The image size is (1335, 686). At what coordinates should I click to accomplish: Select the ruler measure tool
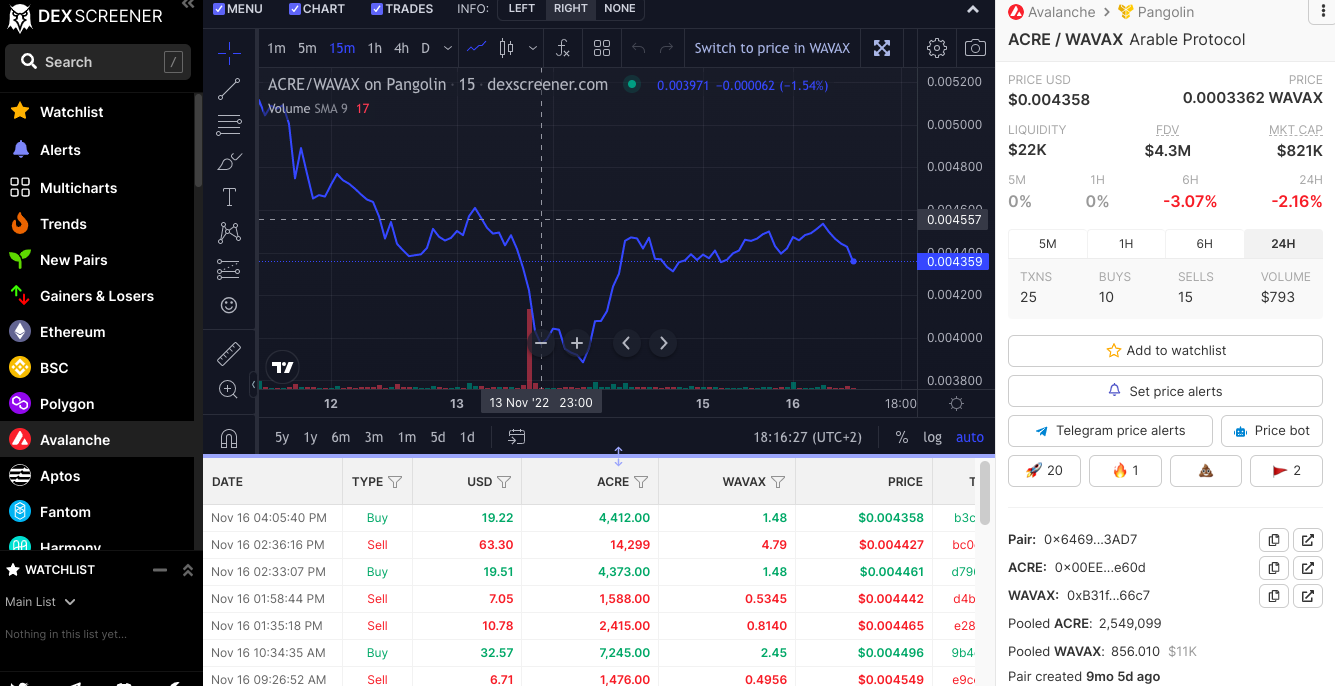229,353
